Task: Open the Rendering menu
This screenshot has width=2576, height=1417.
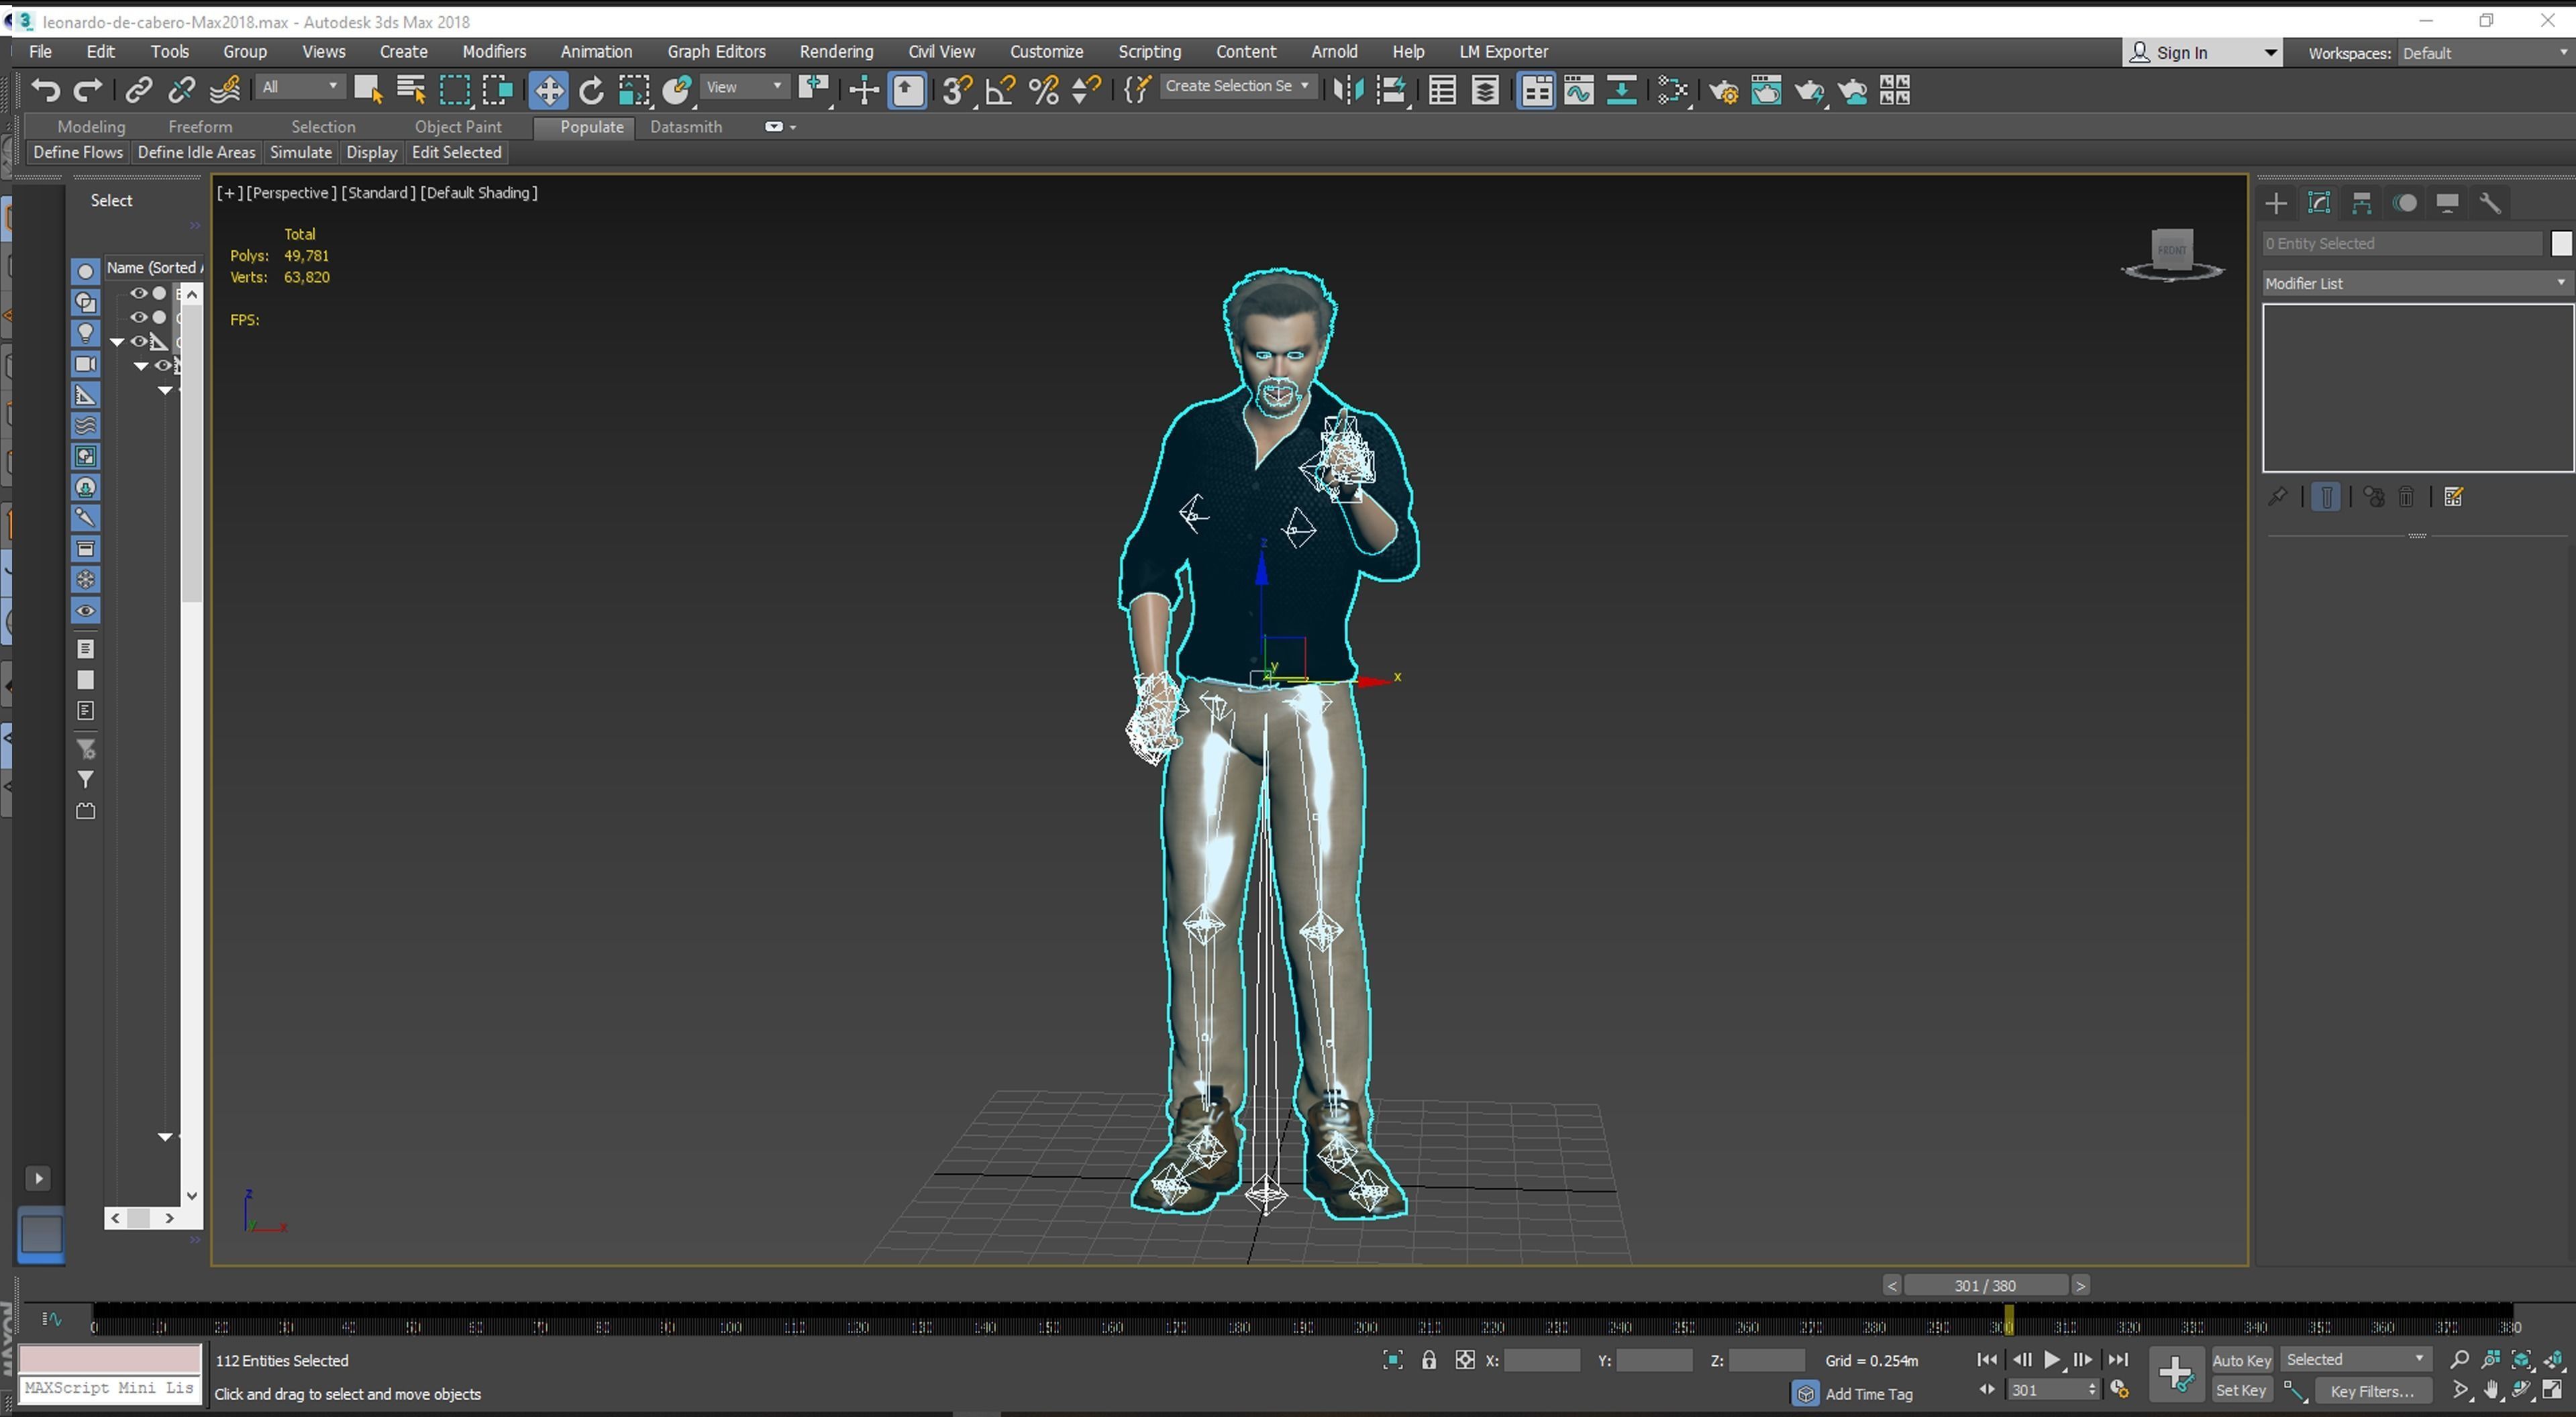Action: pyautogui.click(x=836, y=52)
